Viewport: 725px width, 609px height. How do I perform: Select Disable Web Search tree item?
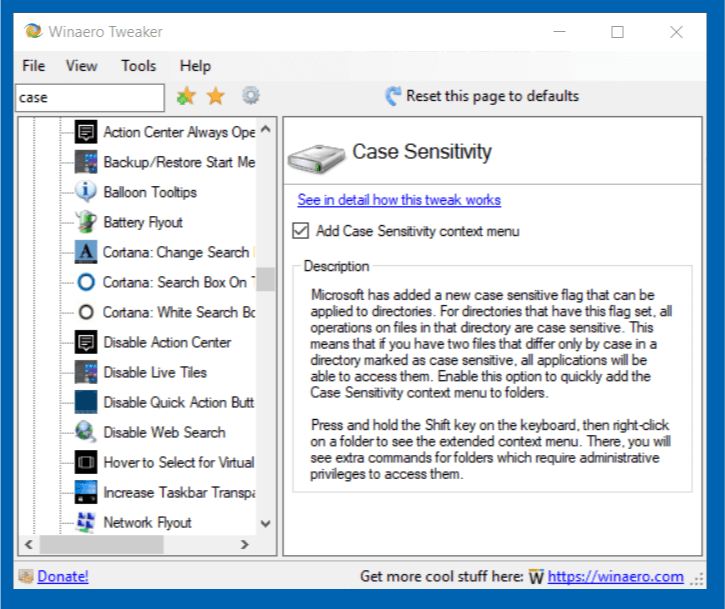[x=164, y=432]
